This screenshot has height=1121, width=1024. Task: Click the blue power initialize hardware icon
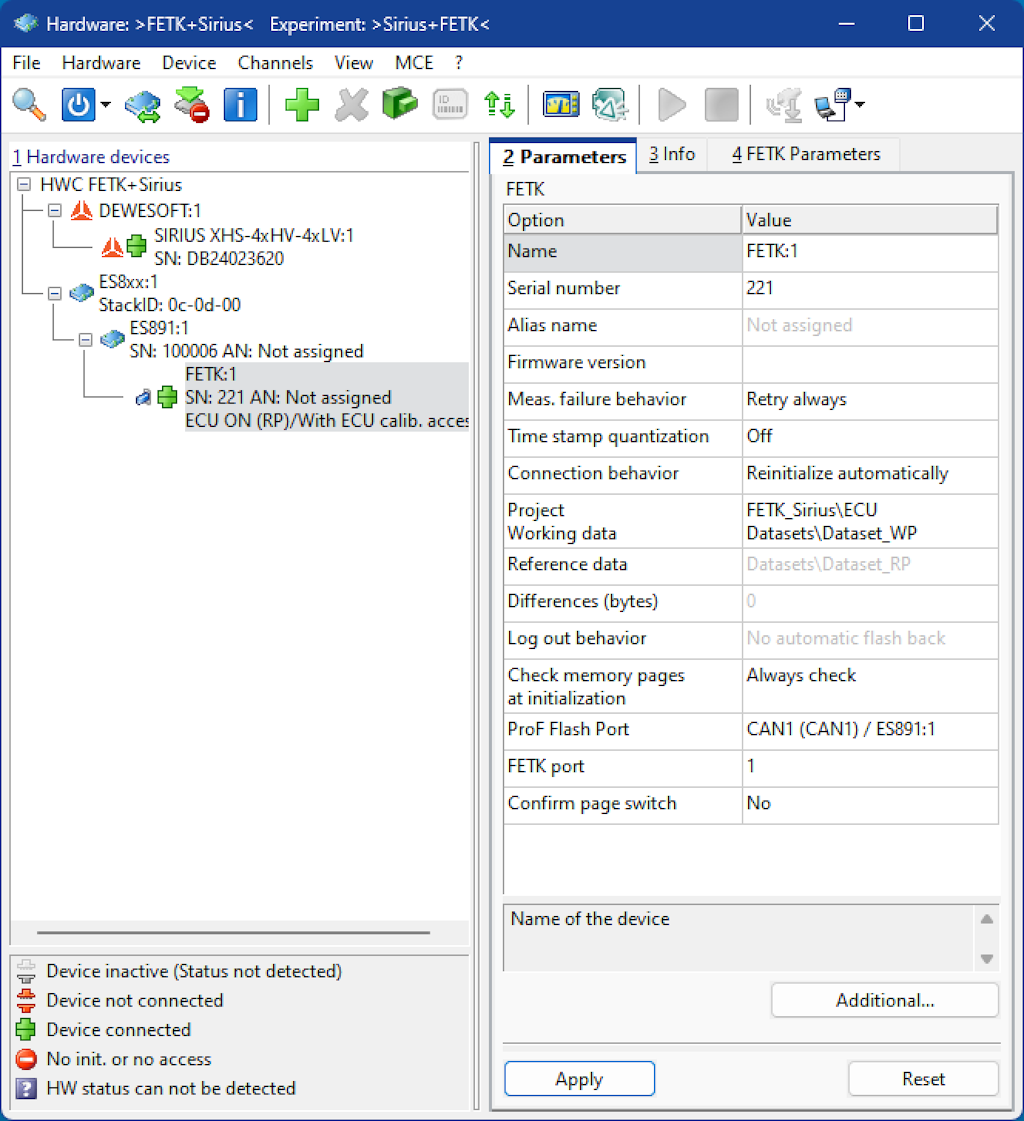[x=78, y=104]
